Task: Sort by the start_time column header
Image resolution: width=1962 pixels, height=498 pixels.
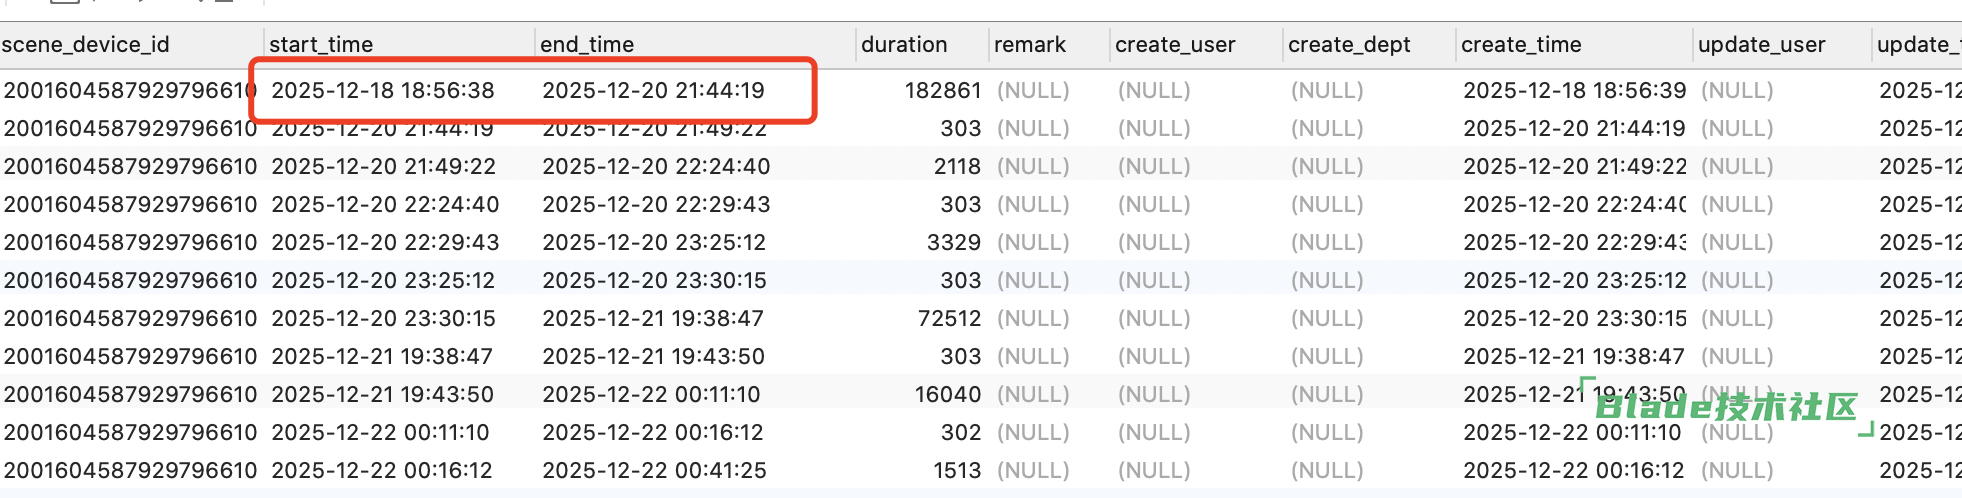Action: [x=321, y=45]
